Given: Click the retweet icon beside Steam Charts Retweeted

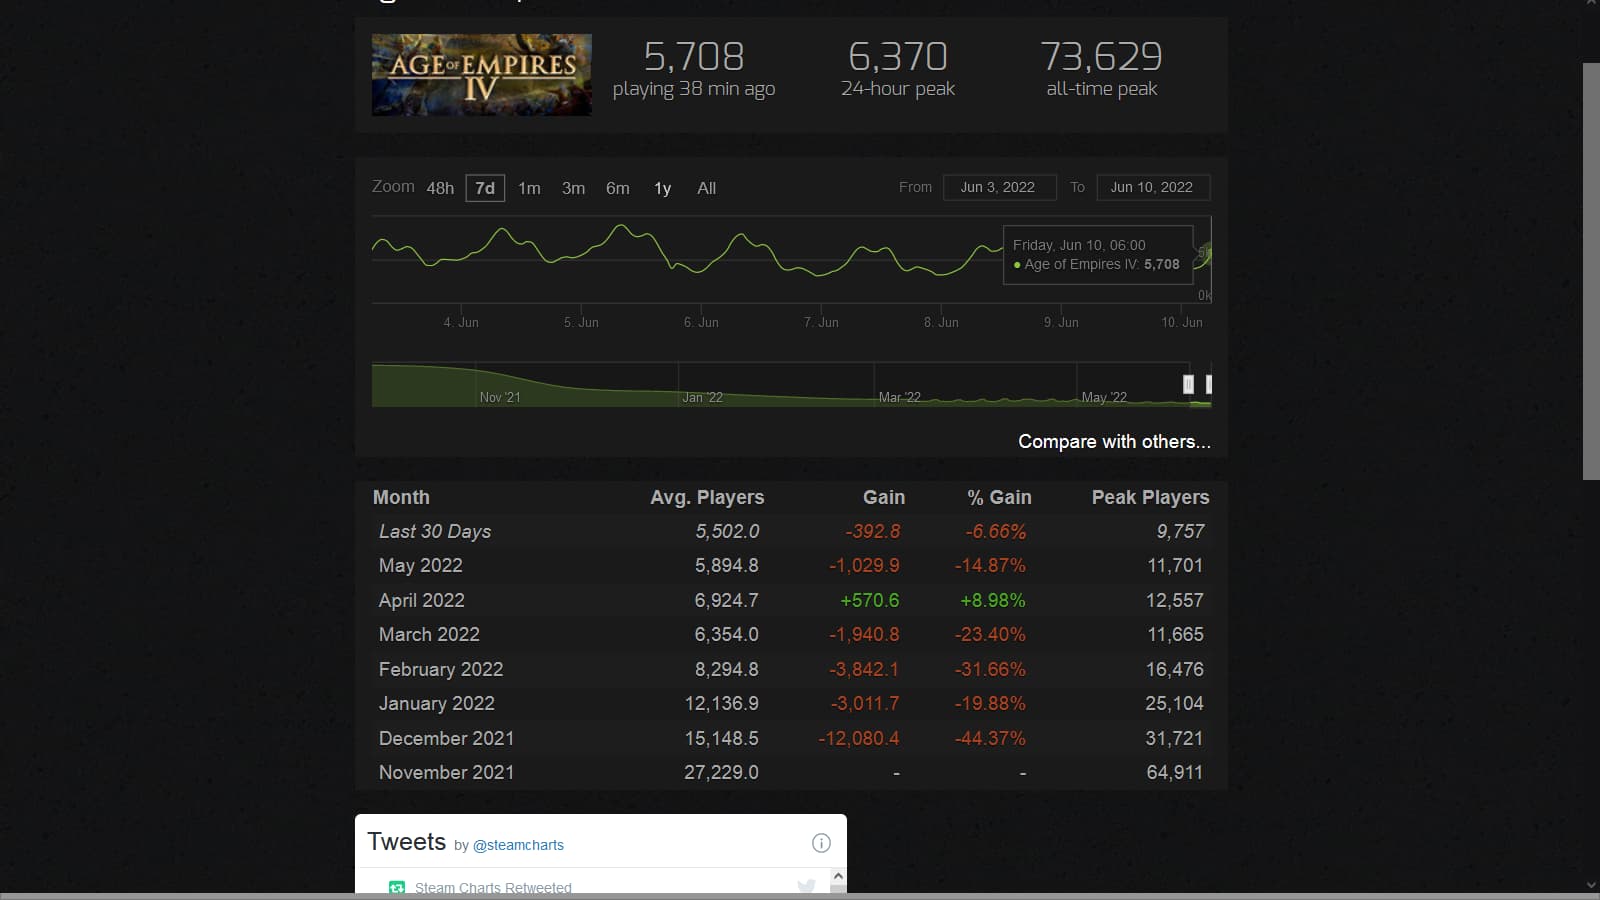Looking at the screenshot, I should pos(397,887).
